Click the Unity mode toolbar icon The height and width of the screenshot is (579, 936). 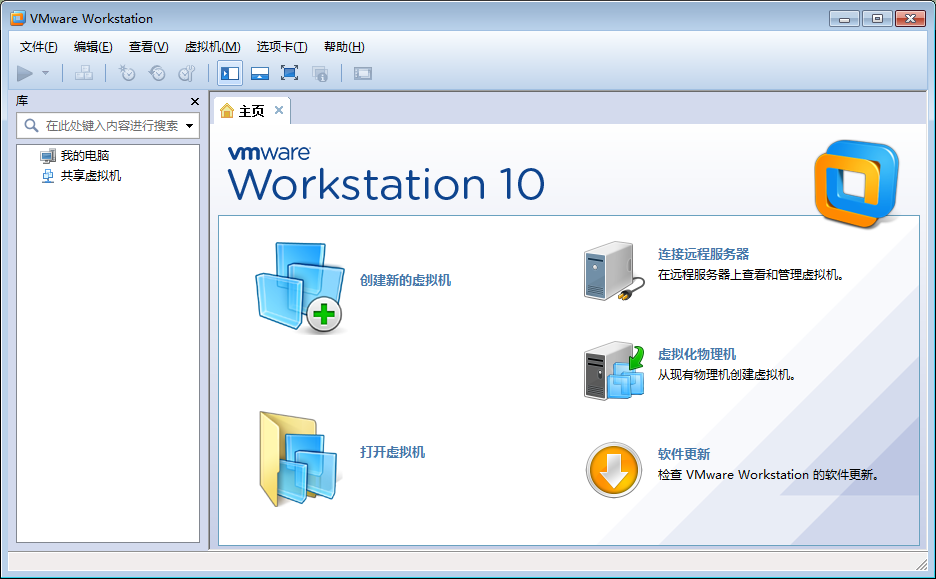[x=320, y=73]
